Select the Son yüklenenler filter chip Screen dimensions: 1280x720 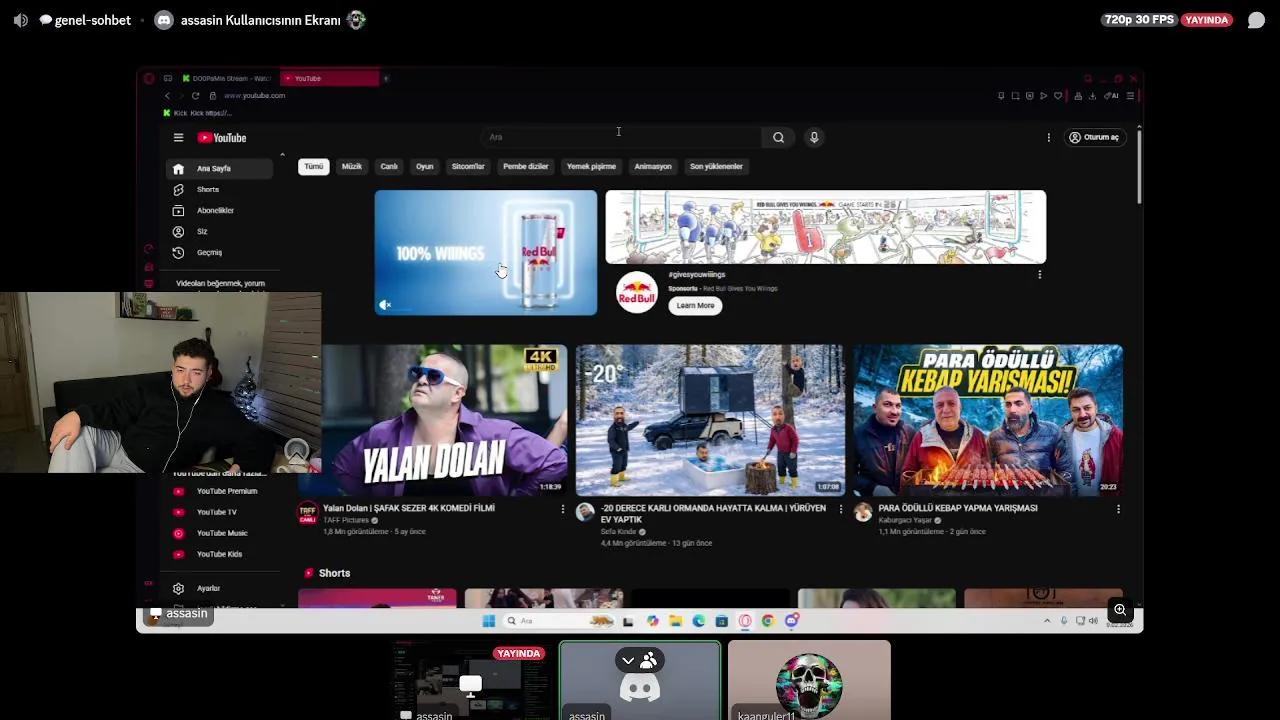[x=716, y=166]
